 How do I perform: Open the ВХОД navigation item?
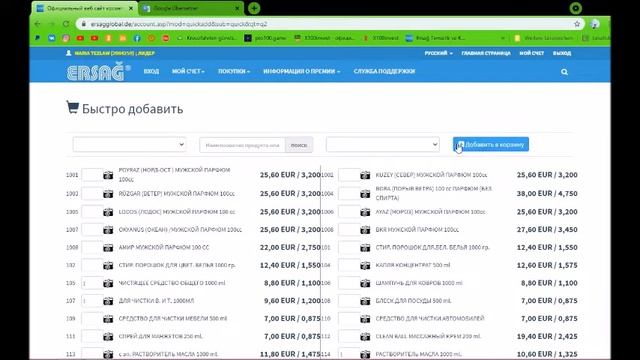[x=151, y=71]
